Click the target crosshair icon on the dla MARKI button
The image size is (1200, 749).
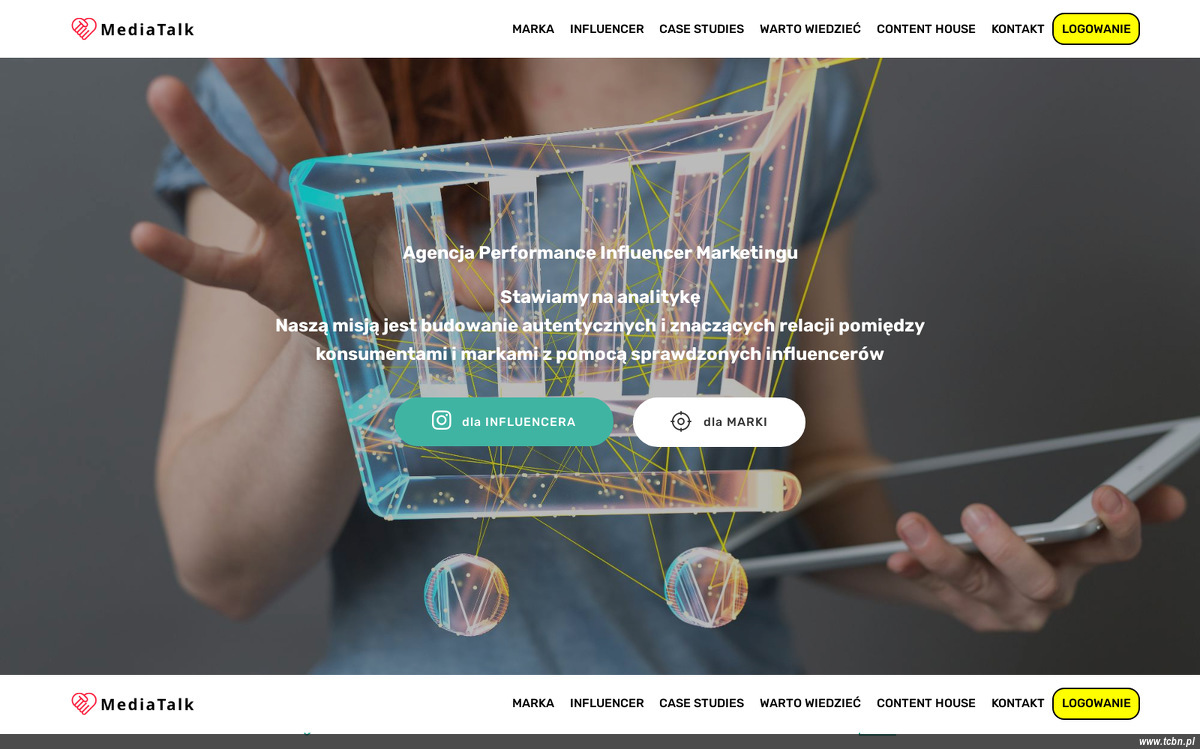[681, 422]
